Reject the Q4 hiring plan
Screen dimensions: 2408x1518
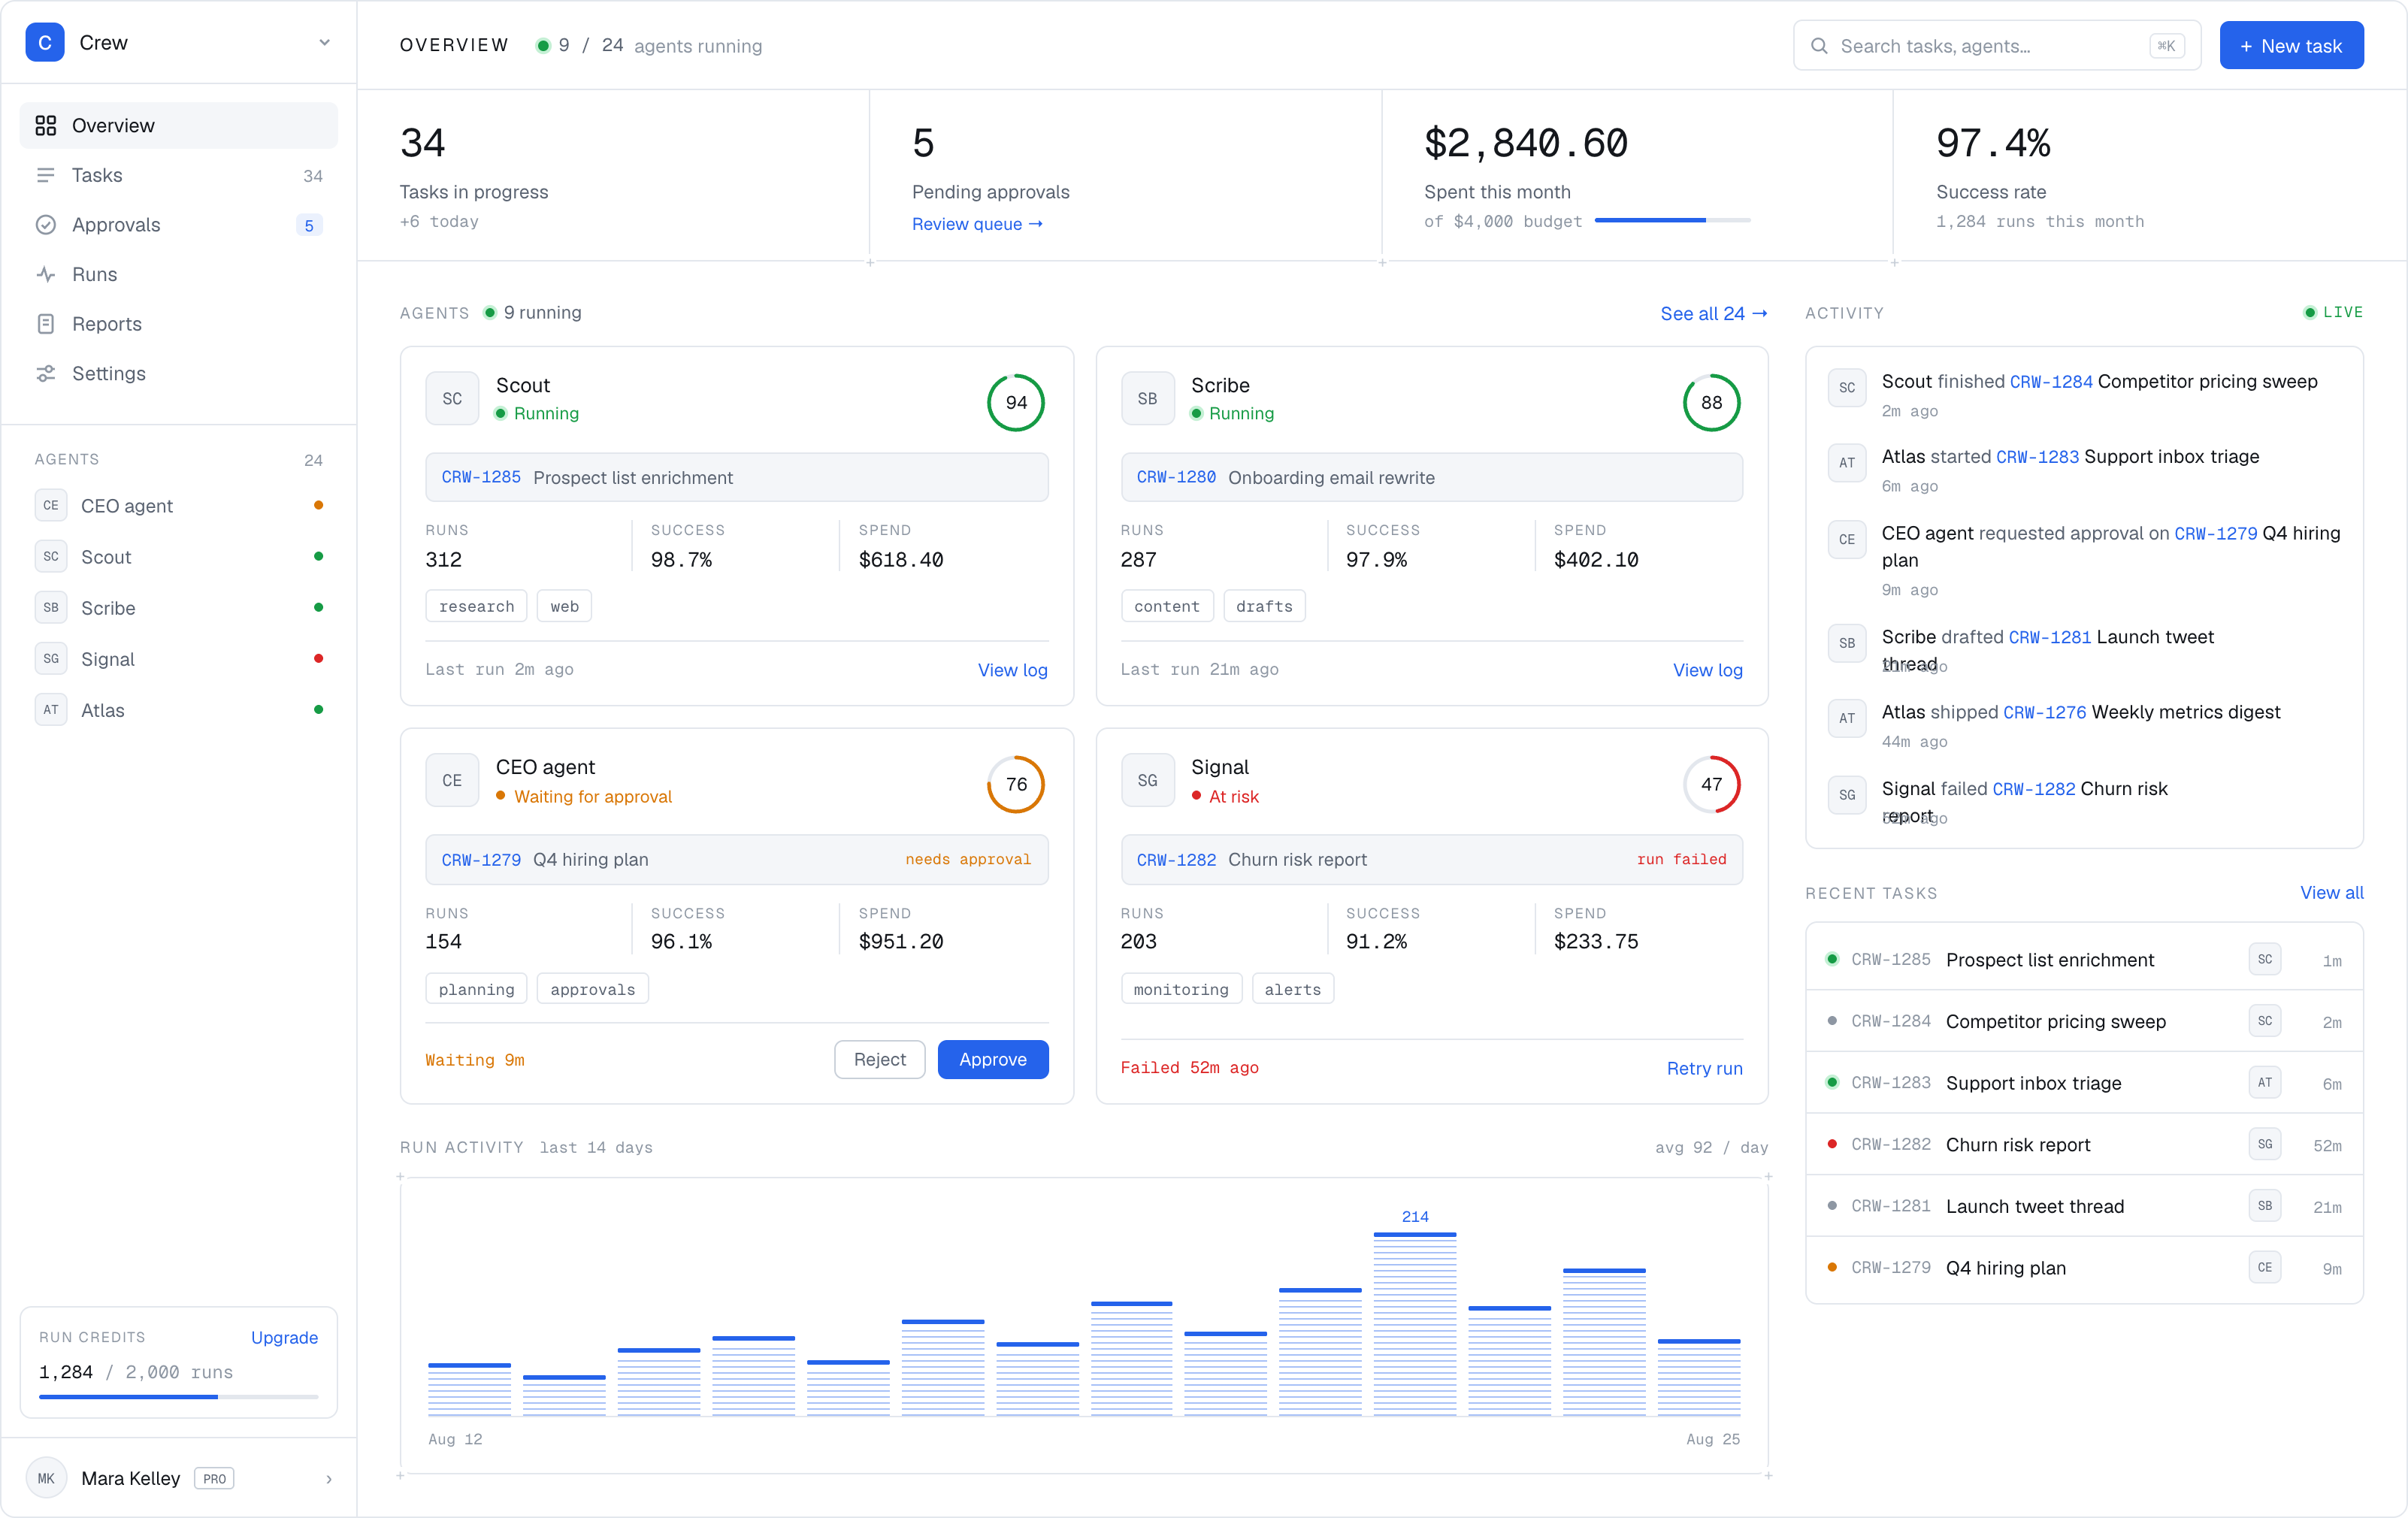[x=879, y=1059]
